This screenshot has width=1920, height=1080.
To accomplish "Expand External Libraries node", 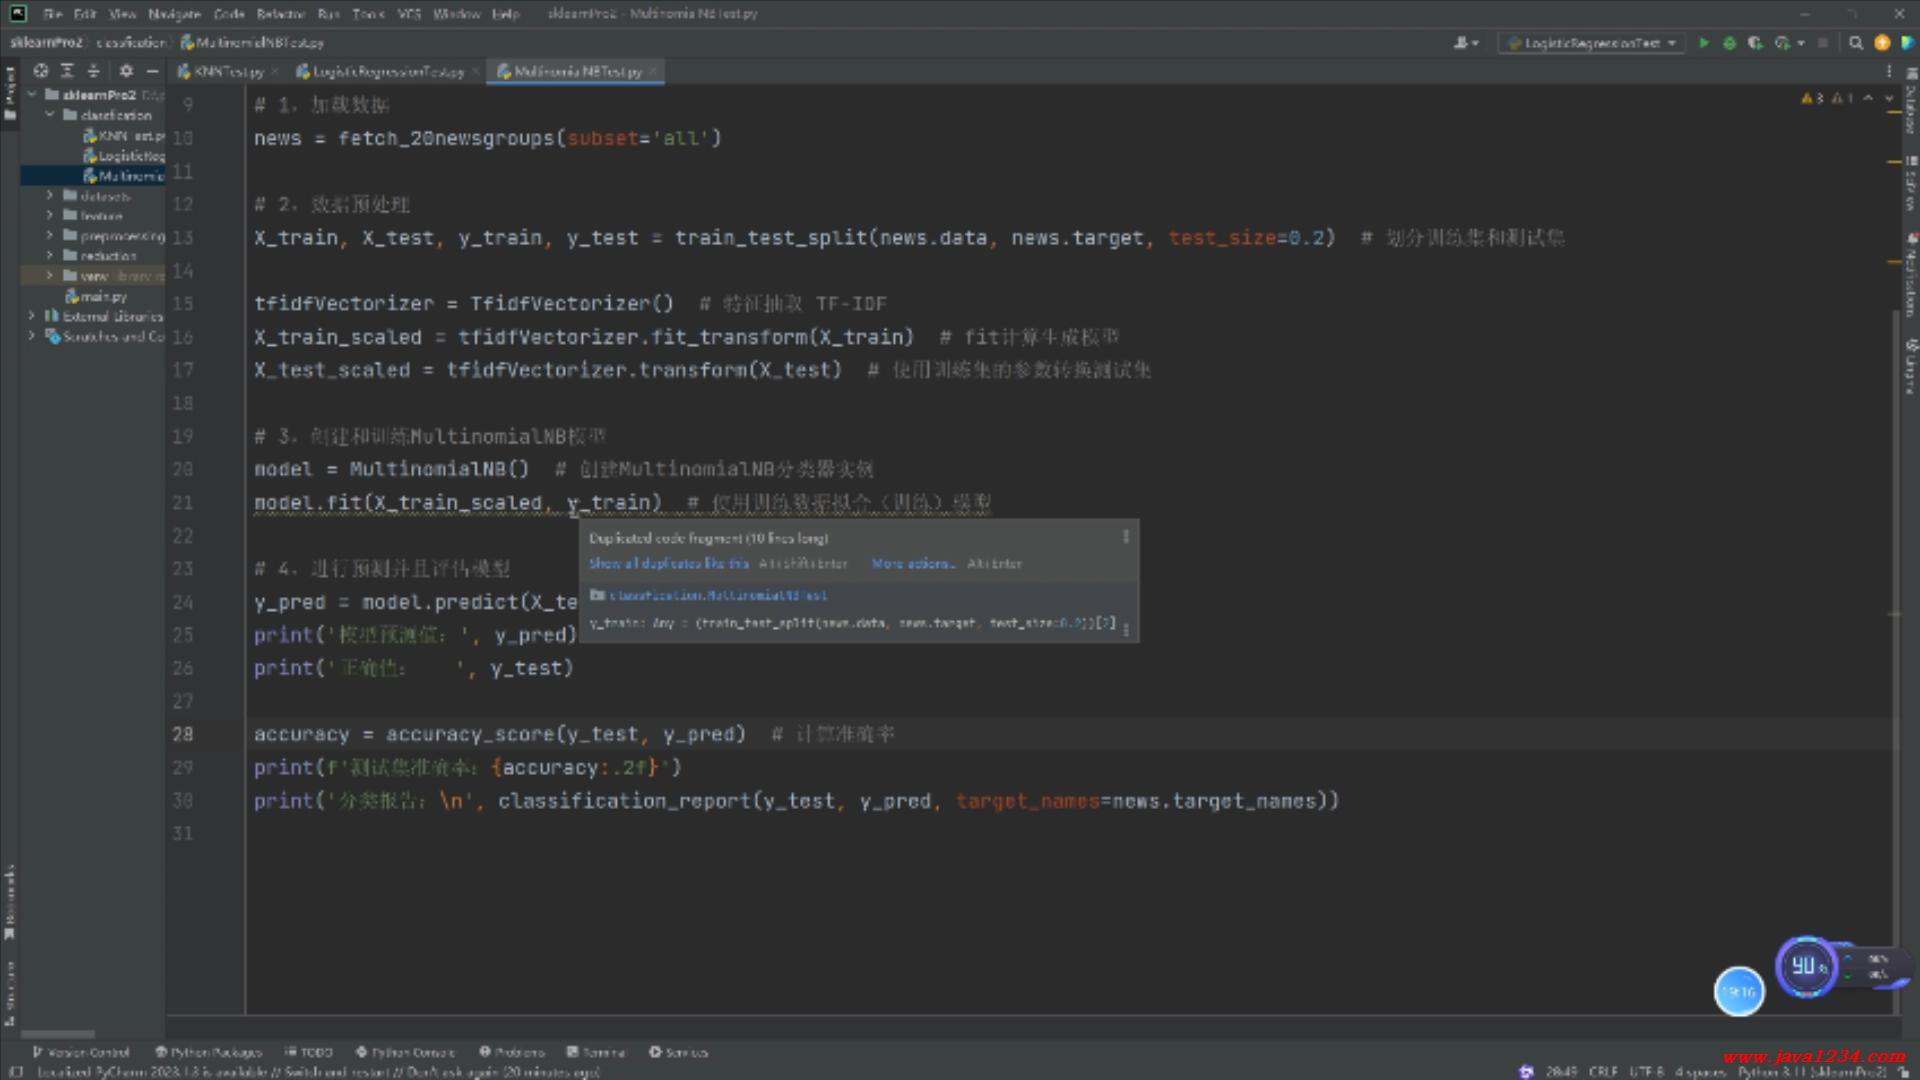I will click(x=31, y=316).
